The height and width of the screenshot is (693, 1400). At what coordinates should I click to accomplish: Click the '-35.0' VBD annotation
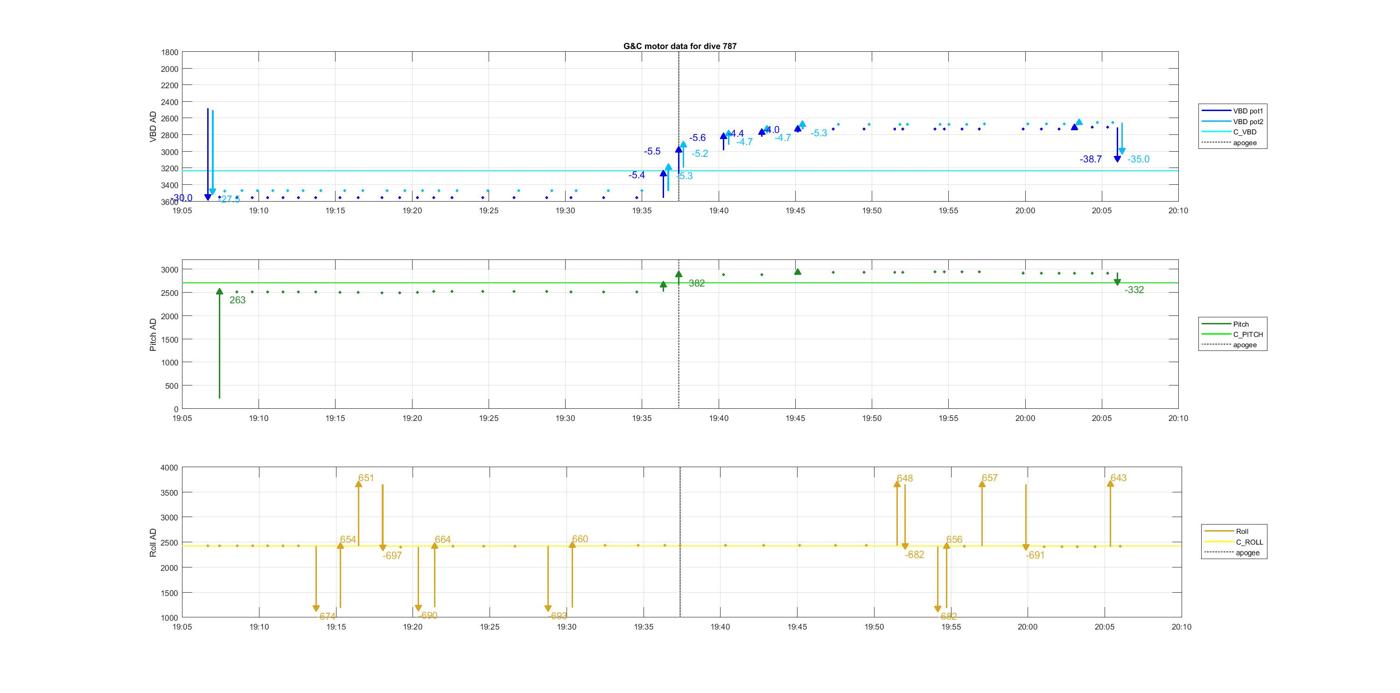click(x=1138, y=159)
